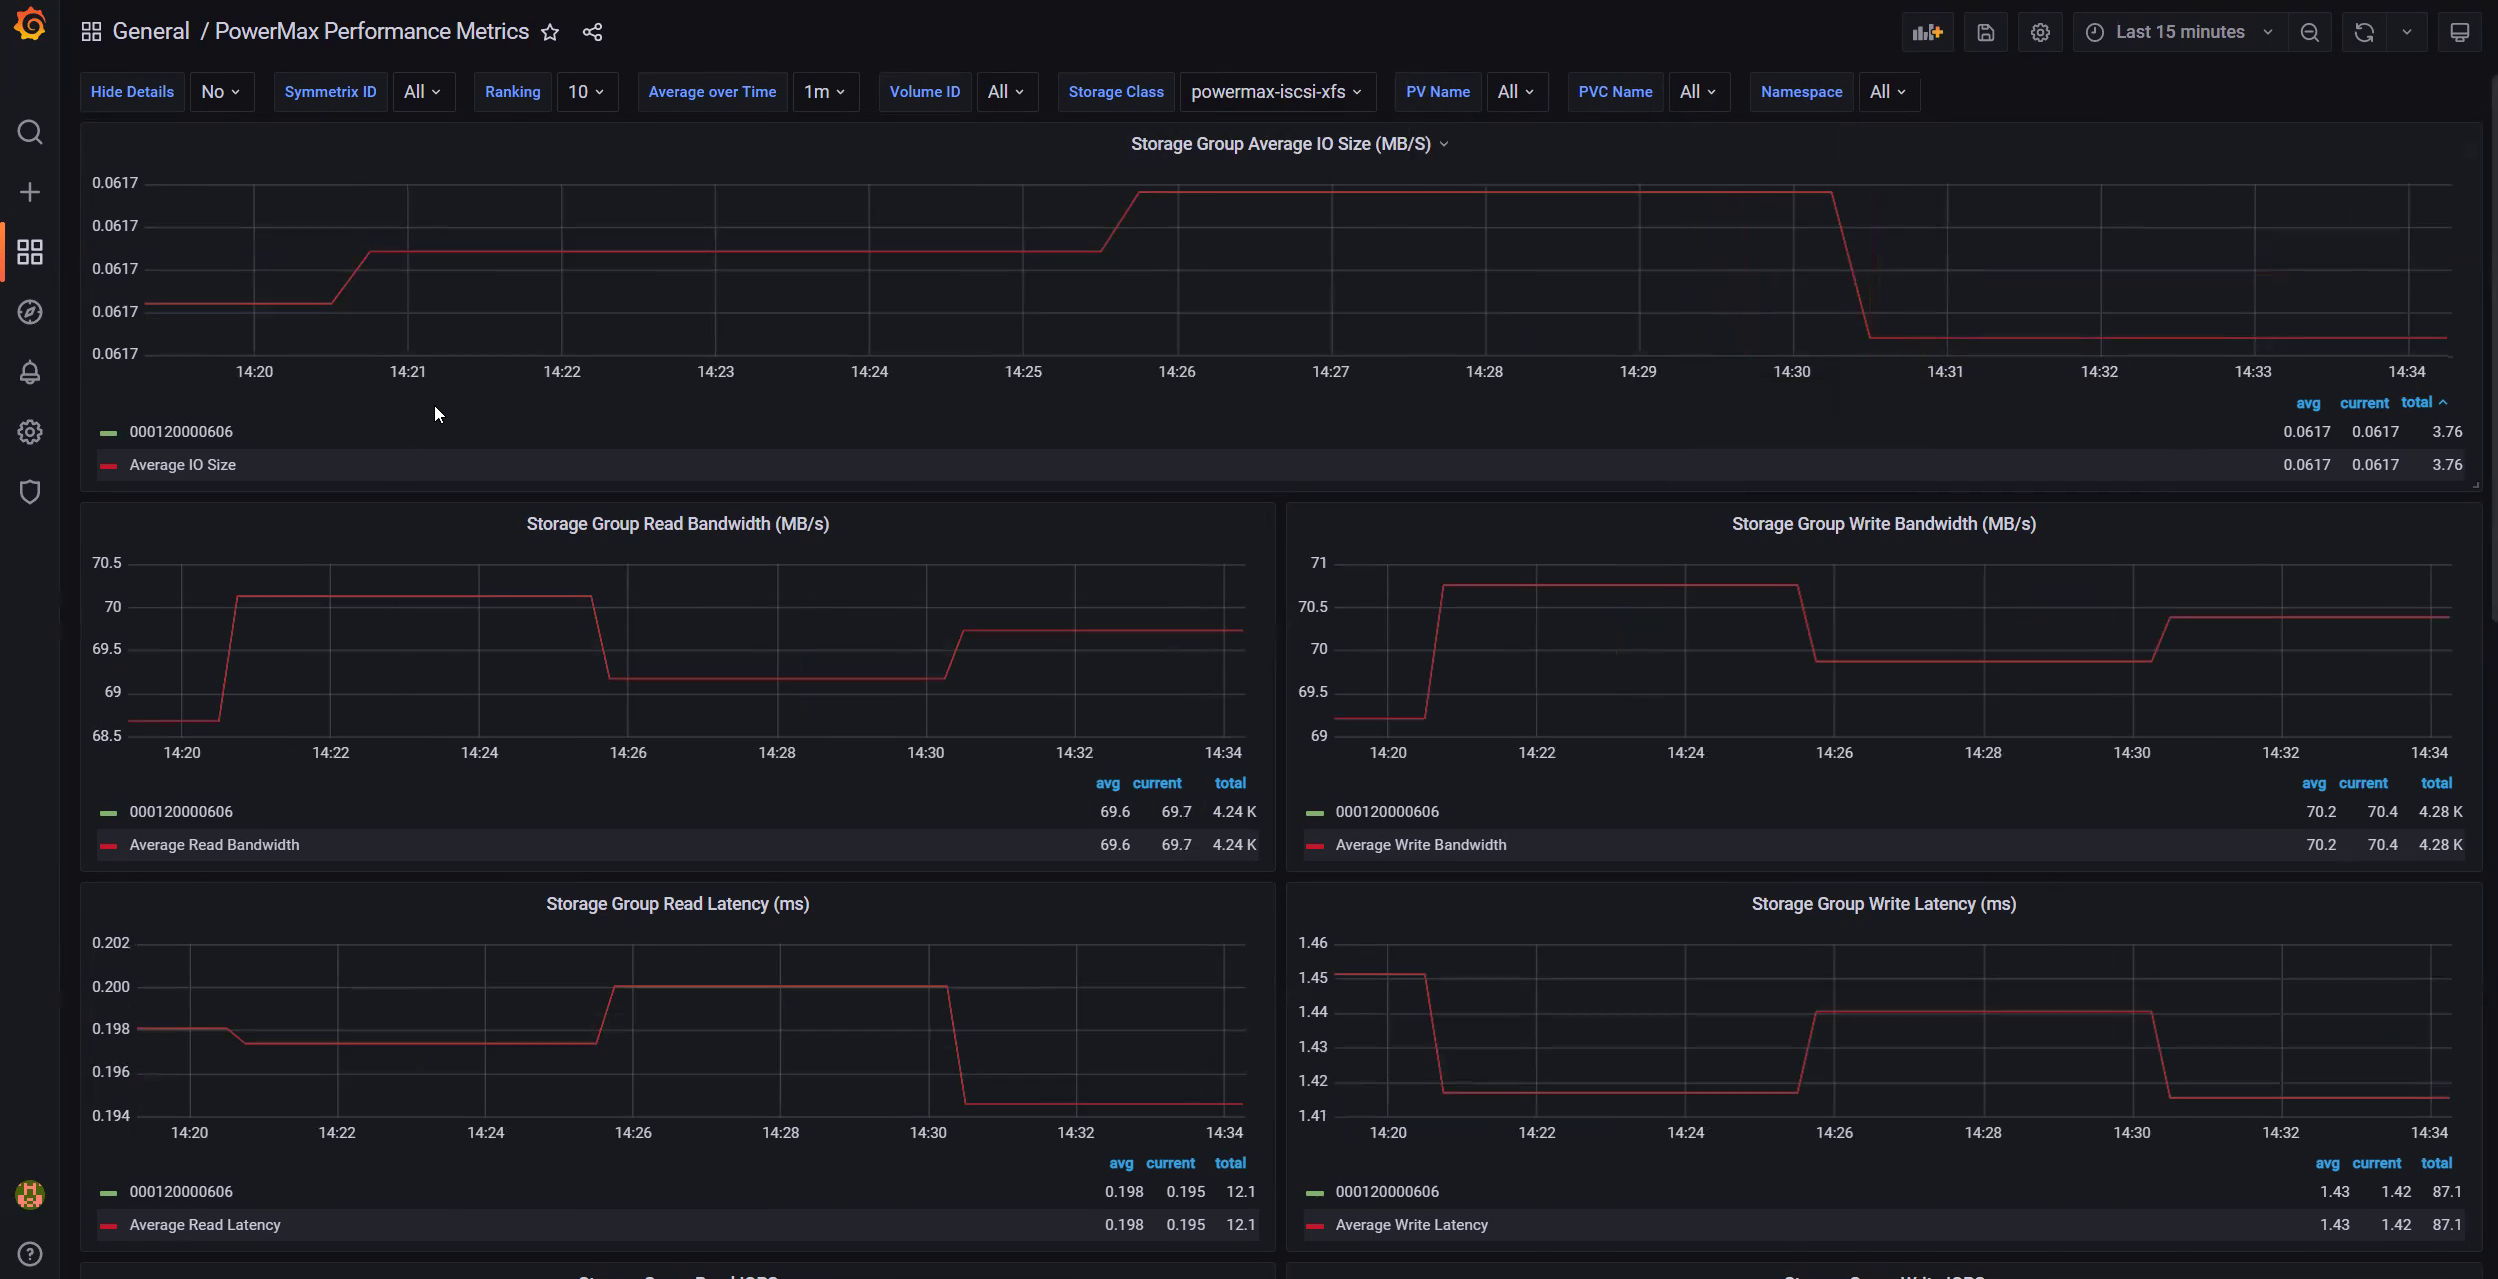
Task: Click the zoom out time range icon
Action: click(x=2310, y=32)
